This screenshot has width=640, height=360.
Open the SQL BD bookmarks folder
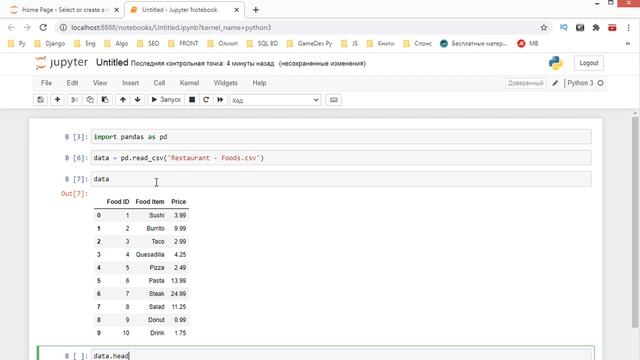(262, 44)
